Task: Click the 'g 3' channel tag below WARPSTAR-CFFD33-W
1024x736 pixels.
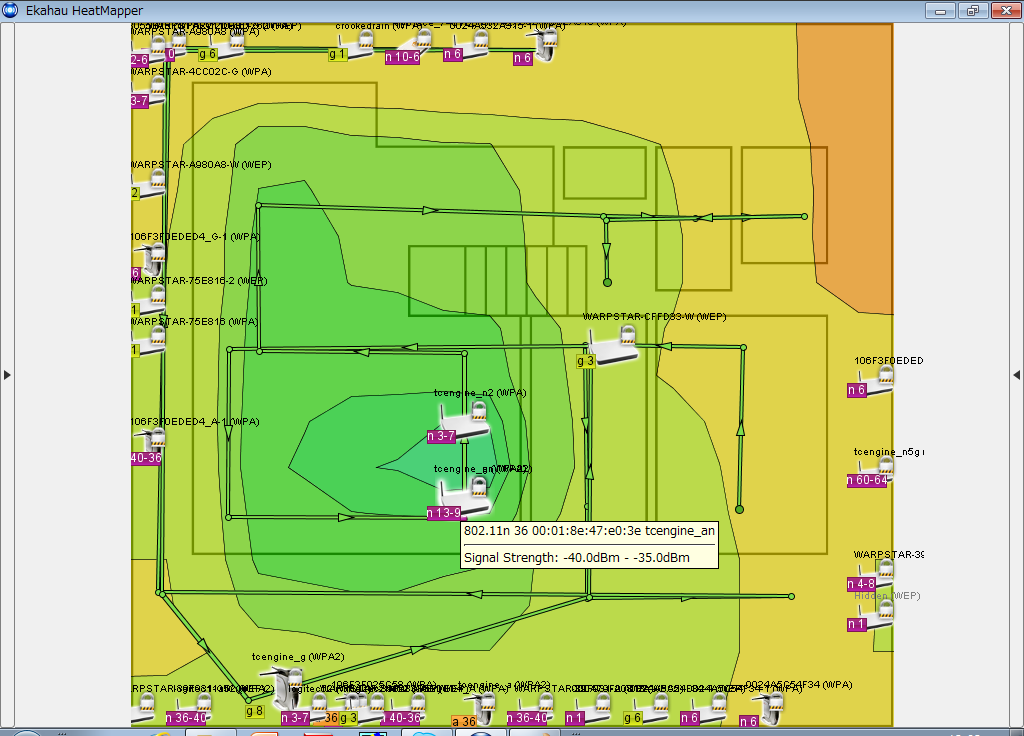Action: (586, 361)
